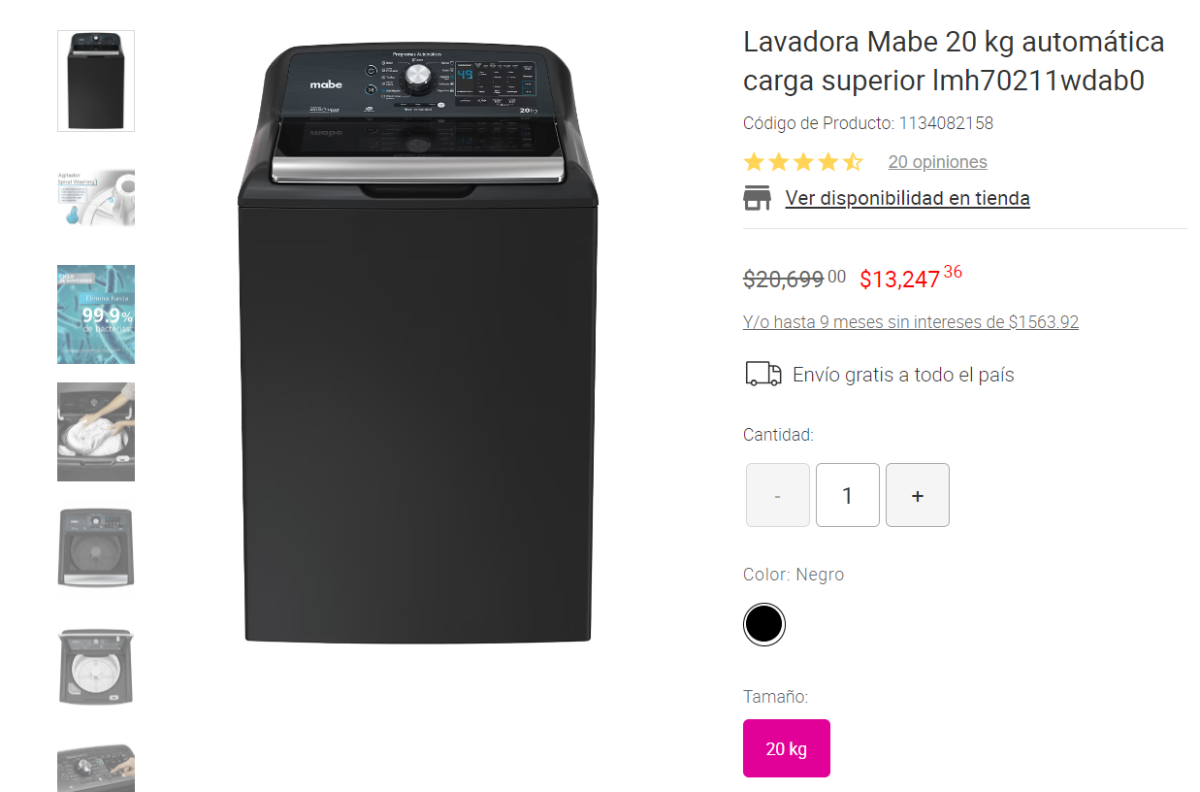The height and width of the screenshot is (792, 1200).
Task: Click the store availability shop icon
Action: click(757, 198)
